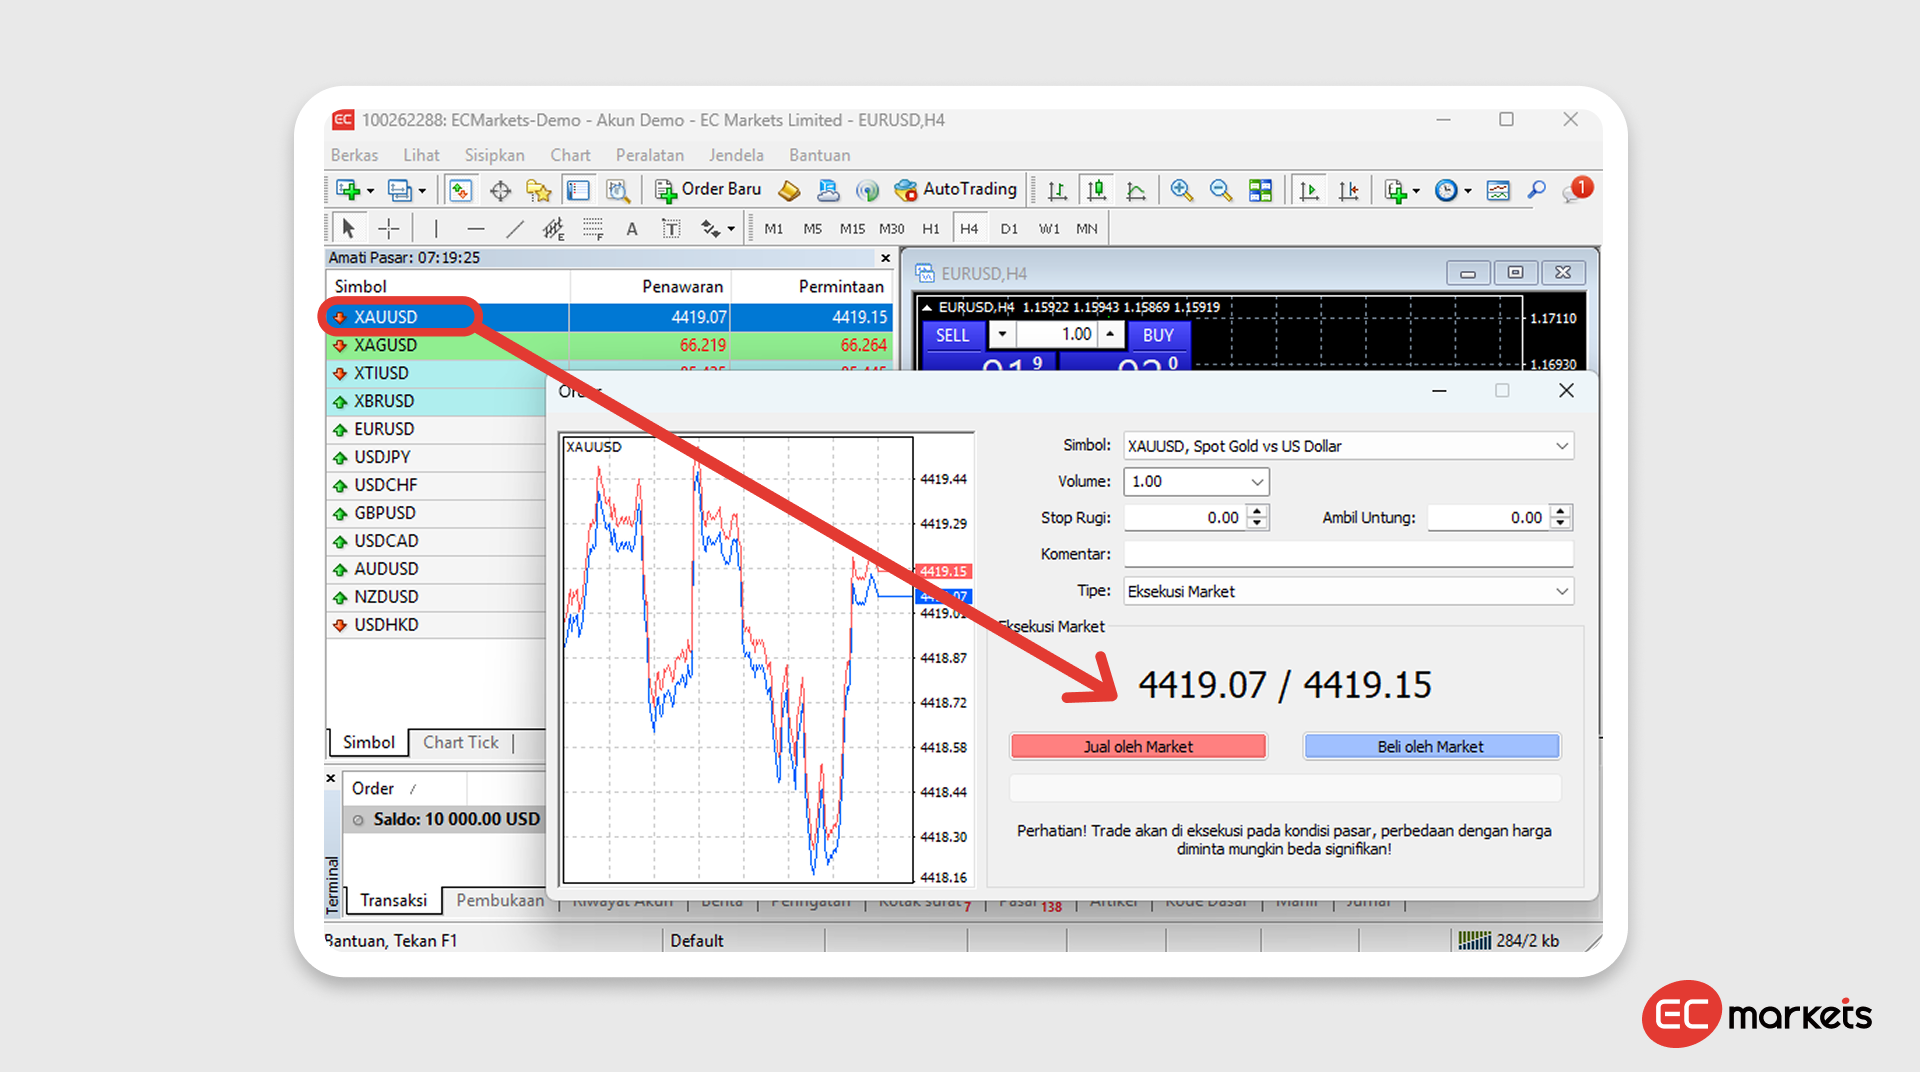Screen dimensions: 1920x1072
Task: Select the GBPUSD symbol row
Action: [x=436, y=513]
